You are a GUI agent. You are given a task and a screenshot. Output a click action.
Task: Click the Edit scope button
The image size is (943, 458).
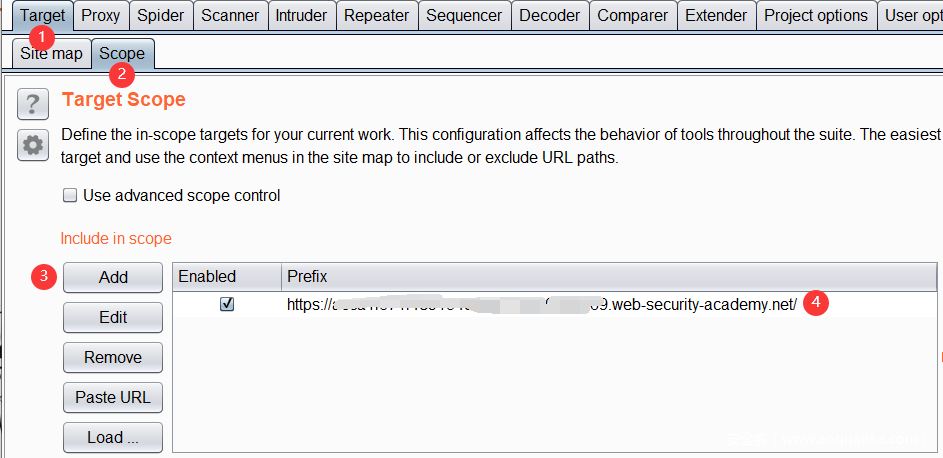(113, 317)
